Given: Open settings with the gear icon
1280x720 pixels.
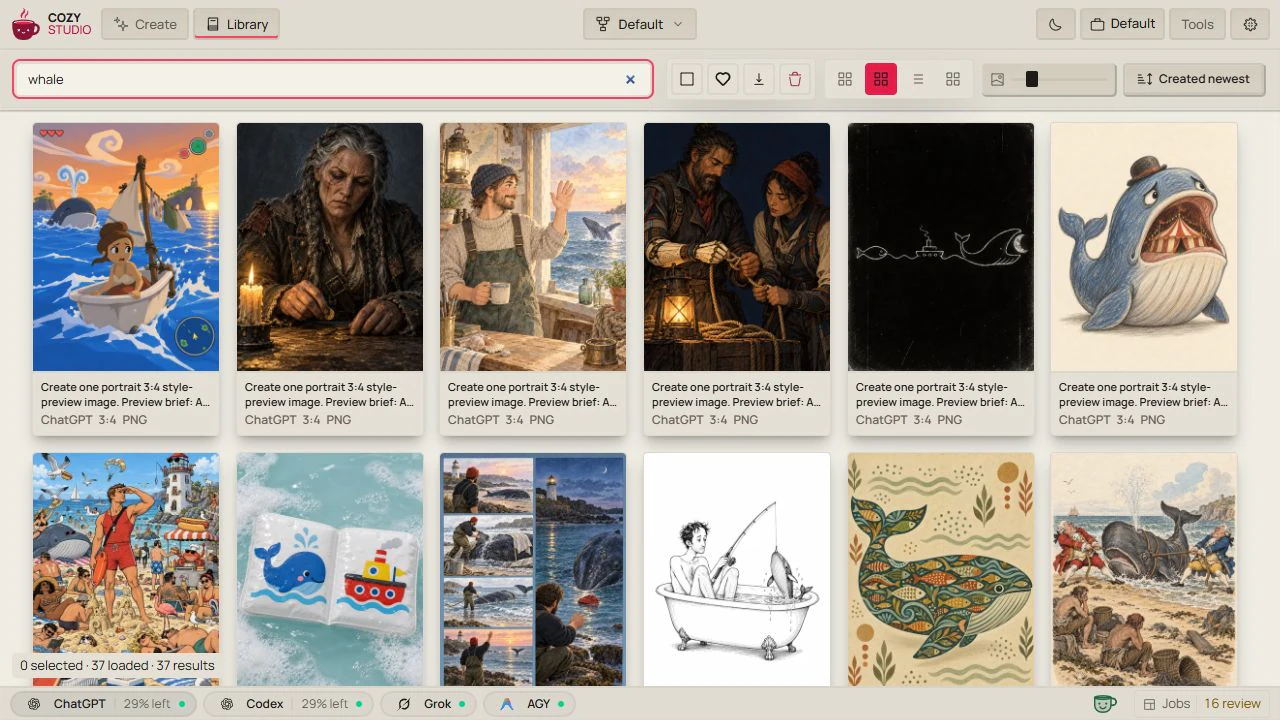Looking at the screenshot, I should pos(1250,24).
